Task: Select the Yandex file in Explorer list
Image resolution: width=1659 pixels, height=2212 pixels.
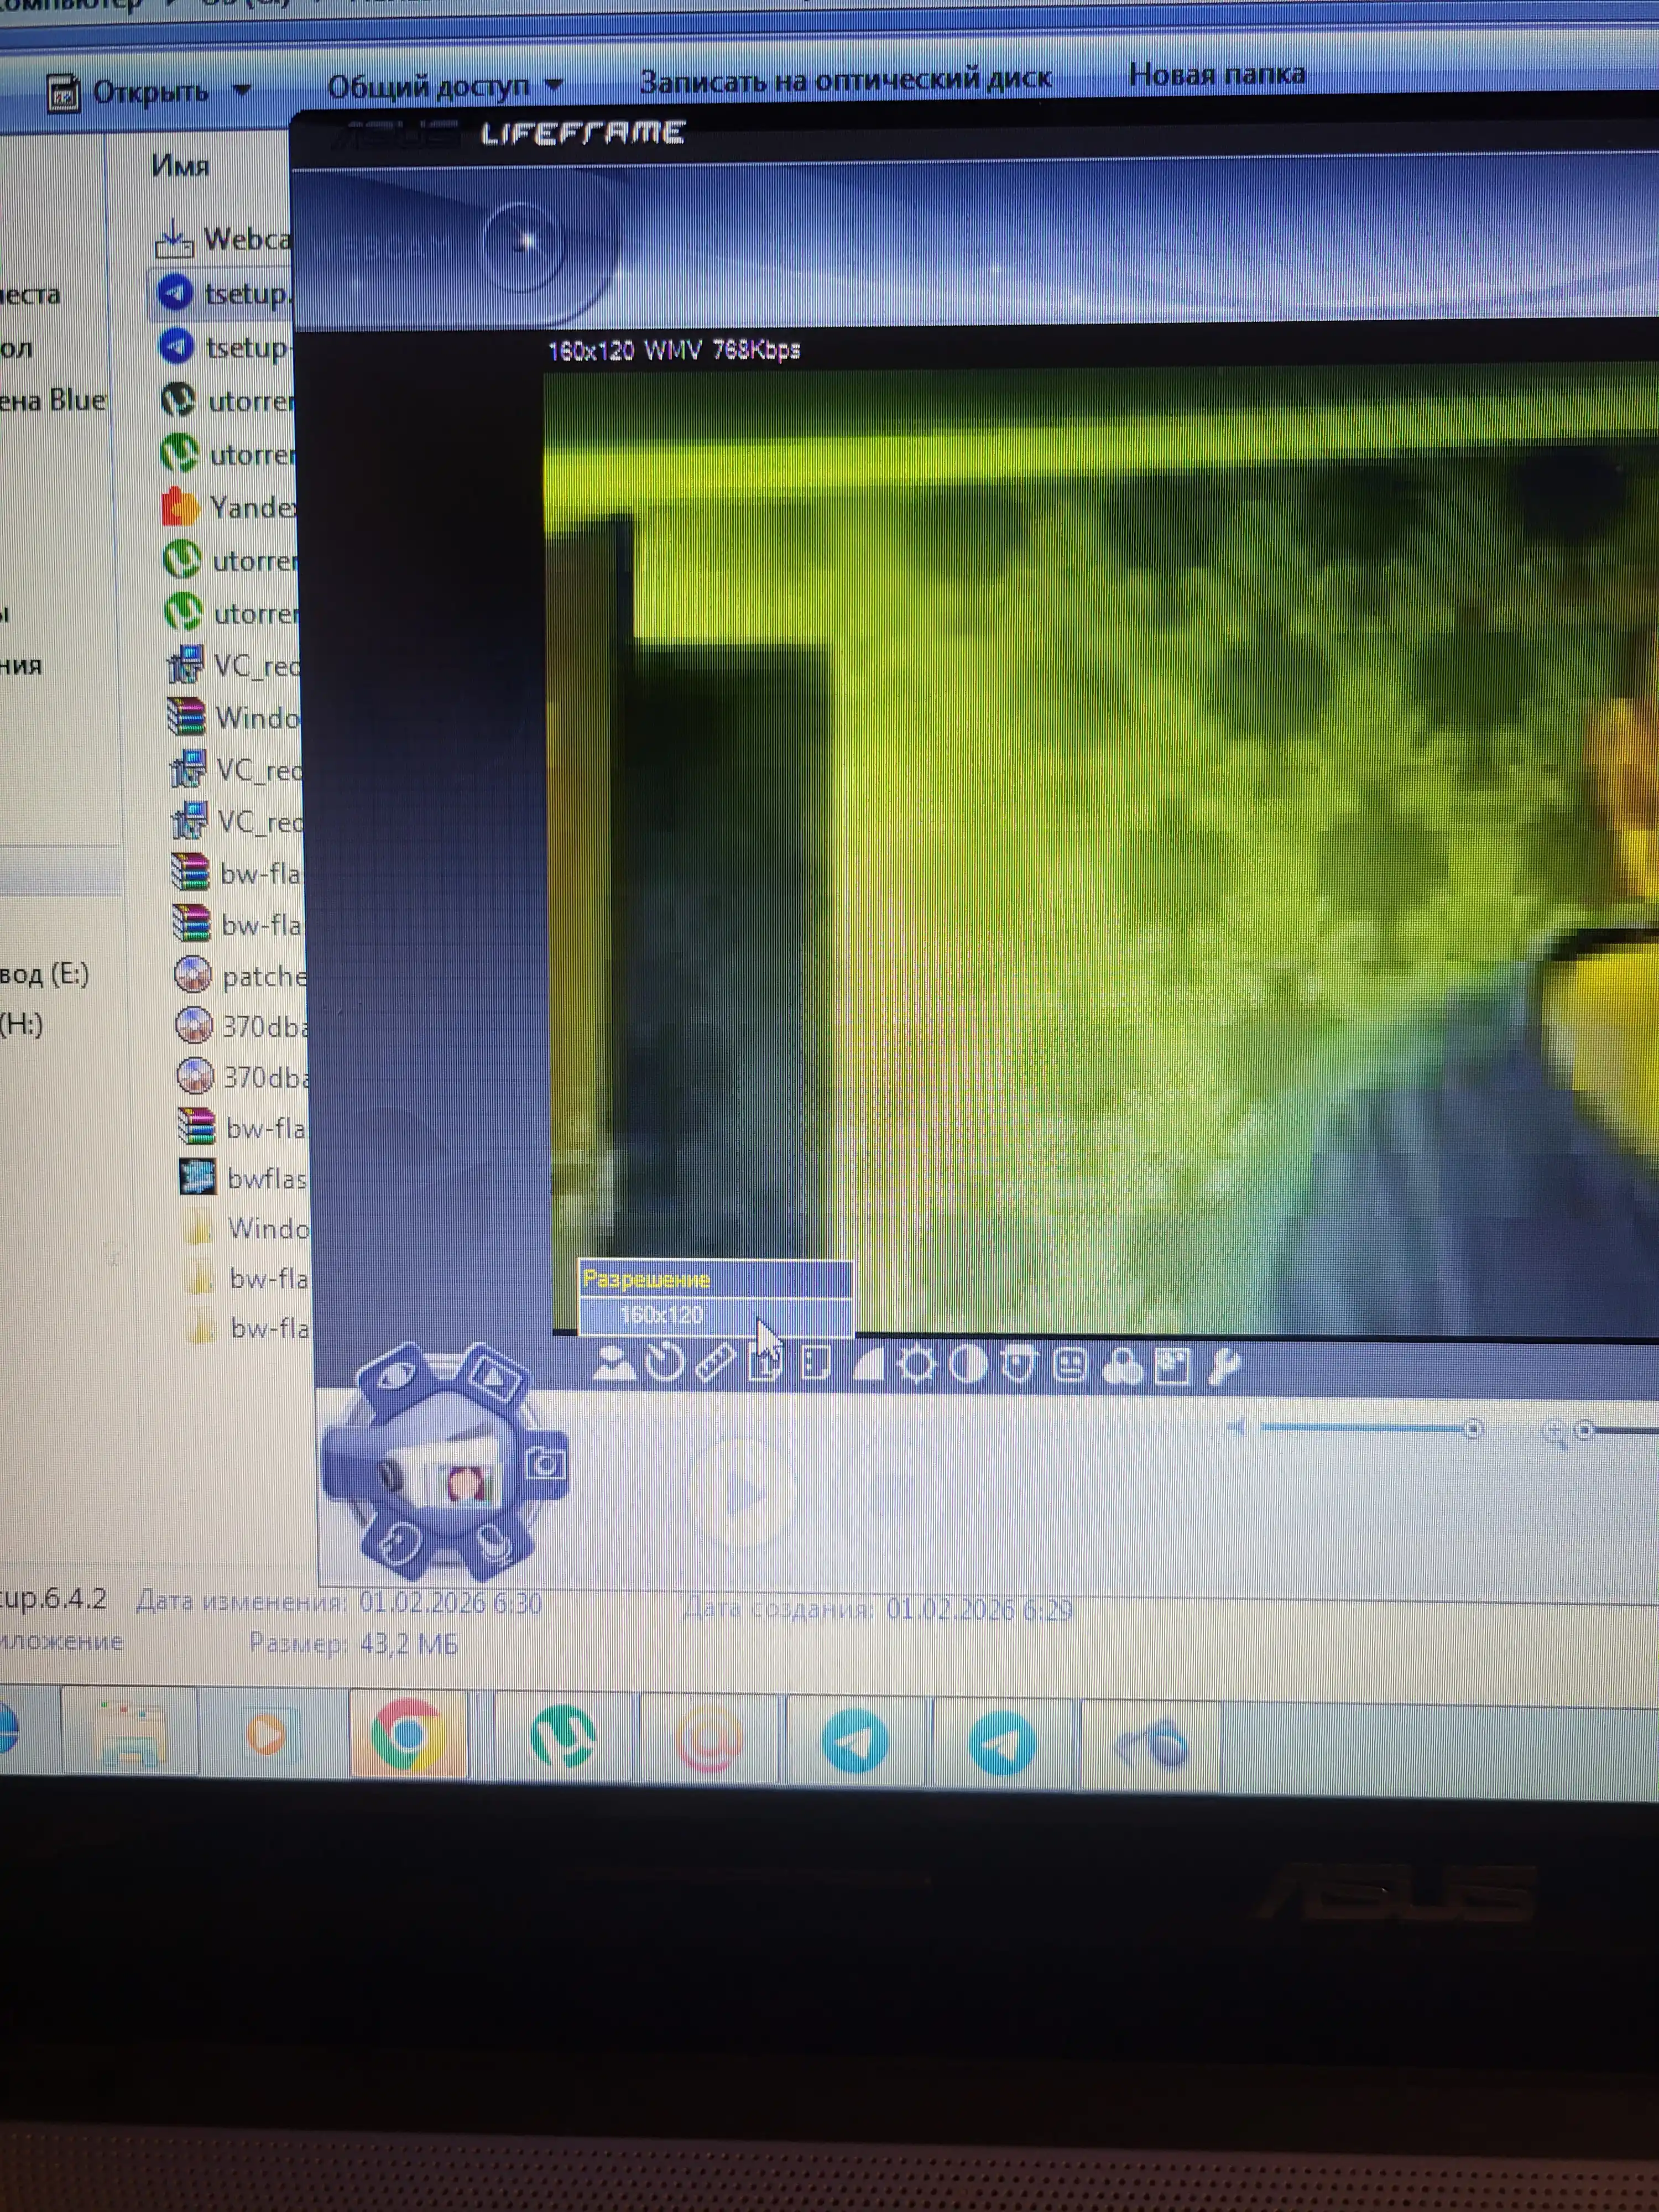Action: 230,507
